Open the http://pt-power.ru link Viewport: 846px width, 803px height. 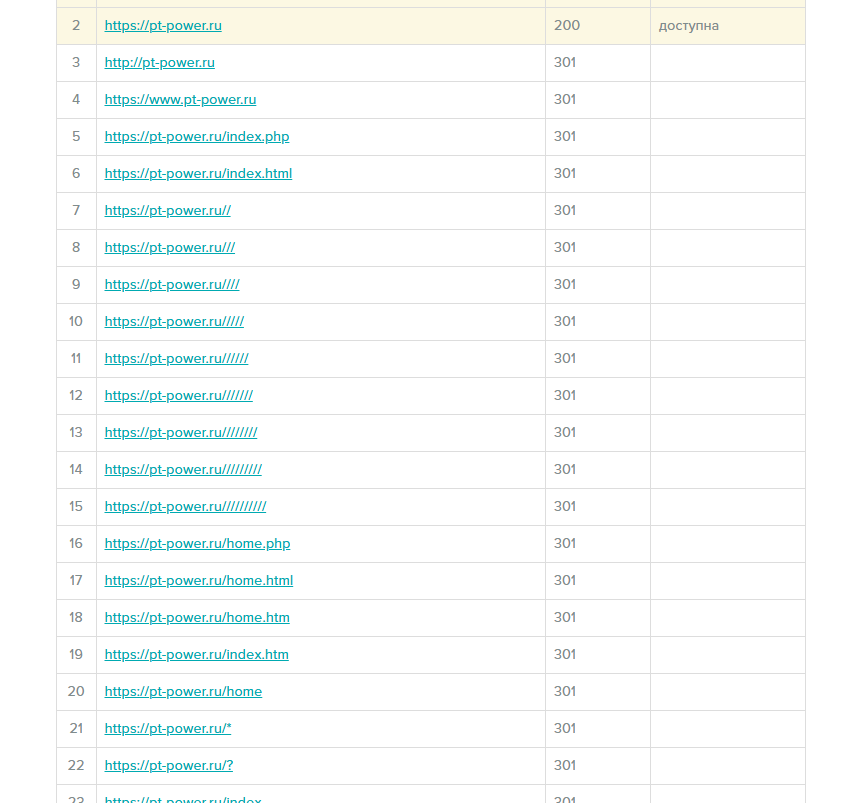click(160, 63)
